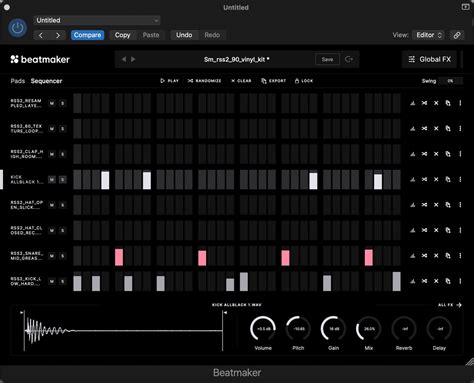
Task: Click the export icon in RSS2_60_TEXTURE_LOOP row
Action: [x=448, y=129]
